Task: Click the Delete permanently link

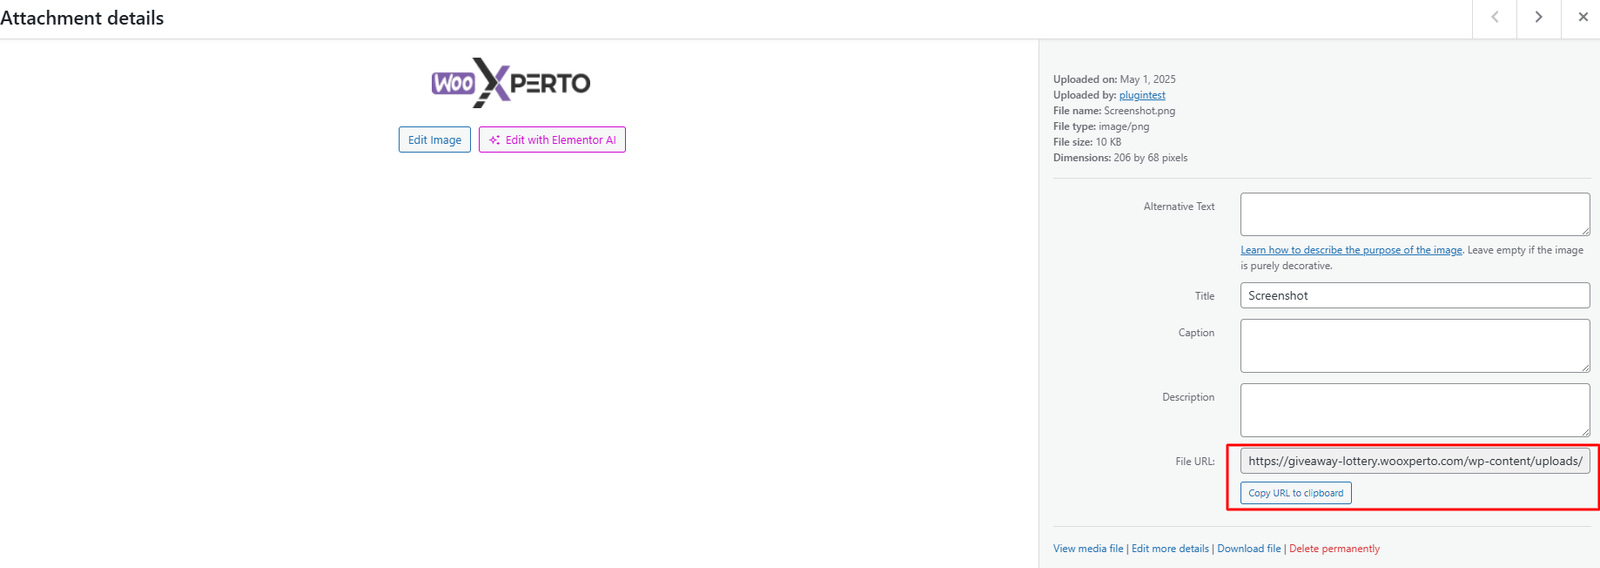Action: point(1334,548)
